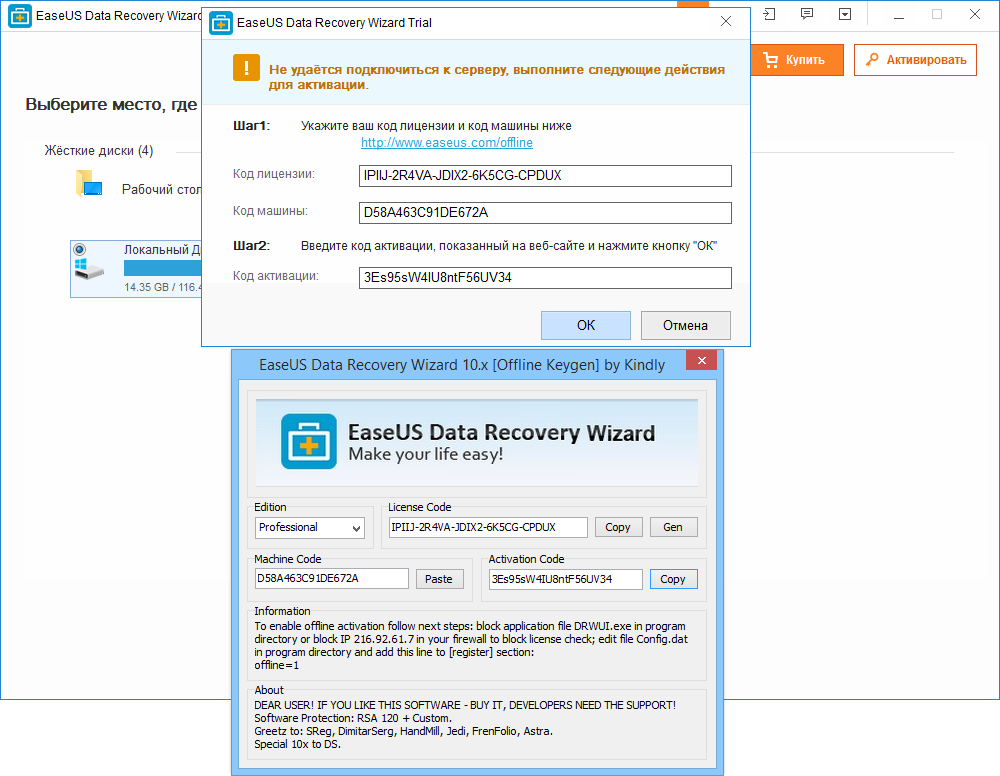Click the EaseUS briefcase logo in the keygen banner
Image resolution: width=1000 pixels, height=776 pixels.
[x=309, y=441]
